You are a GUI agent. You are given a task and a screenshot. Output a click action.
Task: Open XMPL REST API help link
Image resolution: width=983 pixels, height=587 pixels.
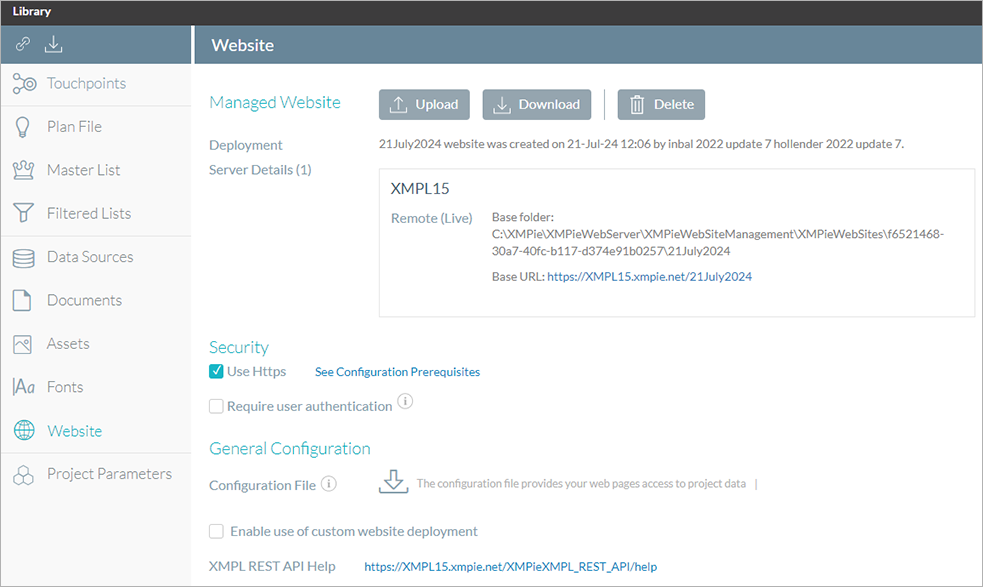[510, 566]
